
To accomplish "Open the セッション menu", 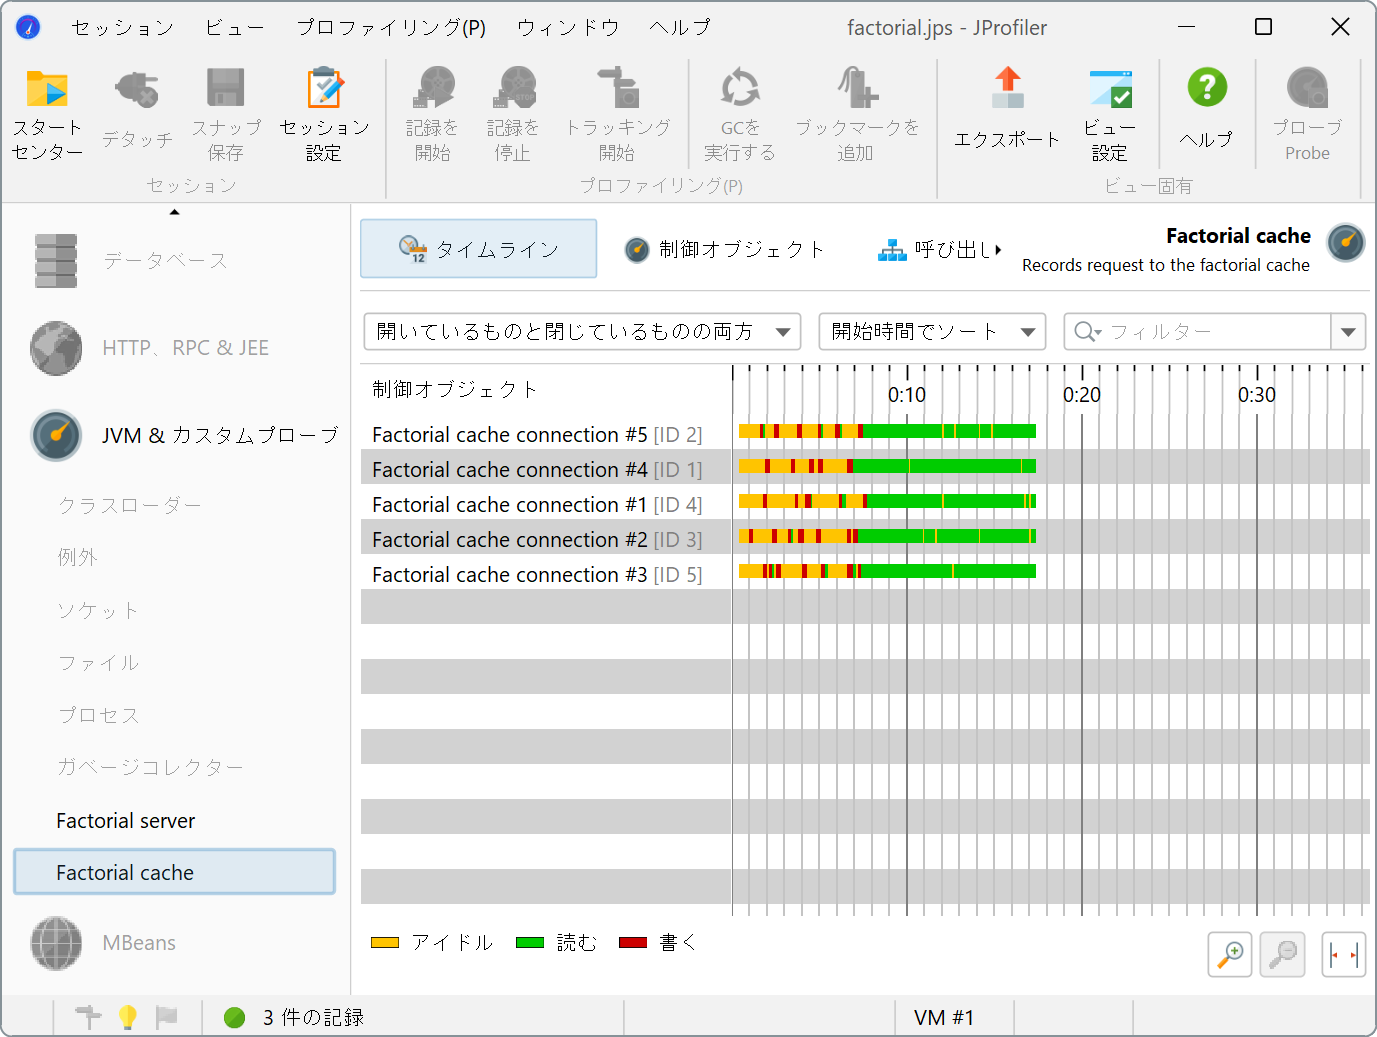I will (x=122, y=28).
